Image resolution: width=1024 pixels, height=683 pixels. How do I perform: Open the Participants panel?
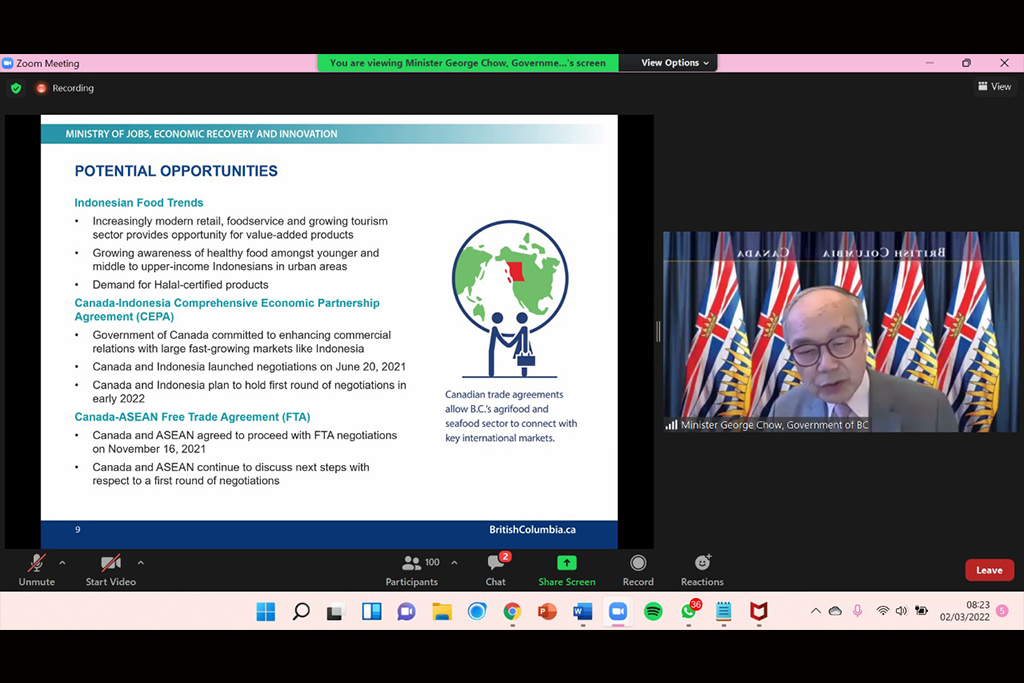pos(411,570)
